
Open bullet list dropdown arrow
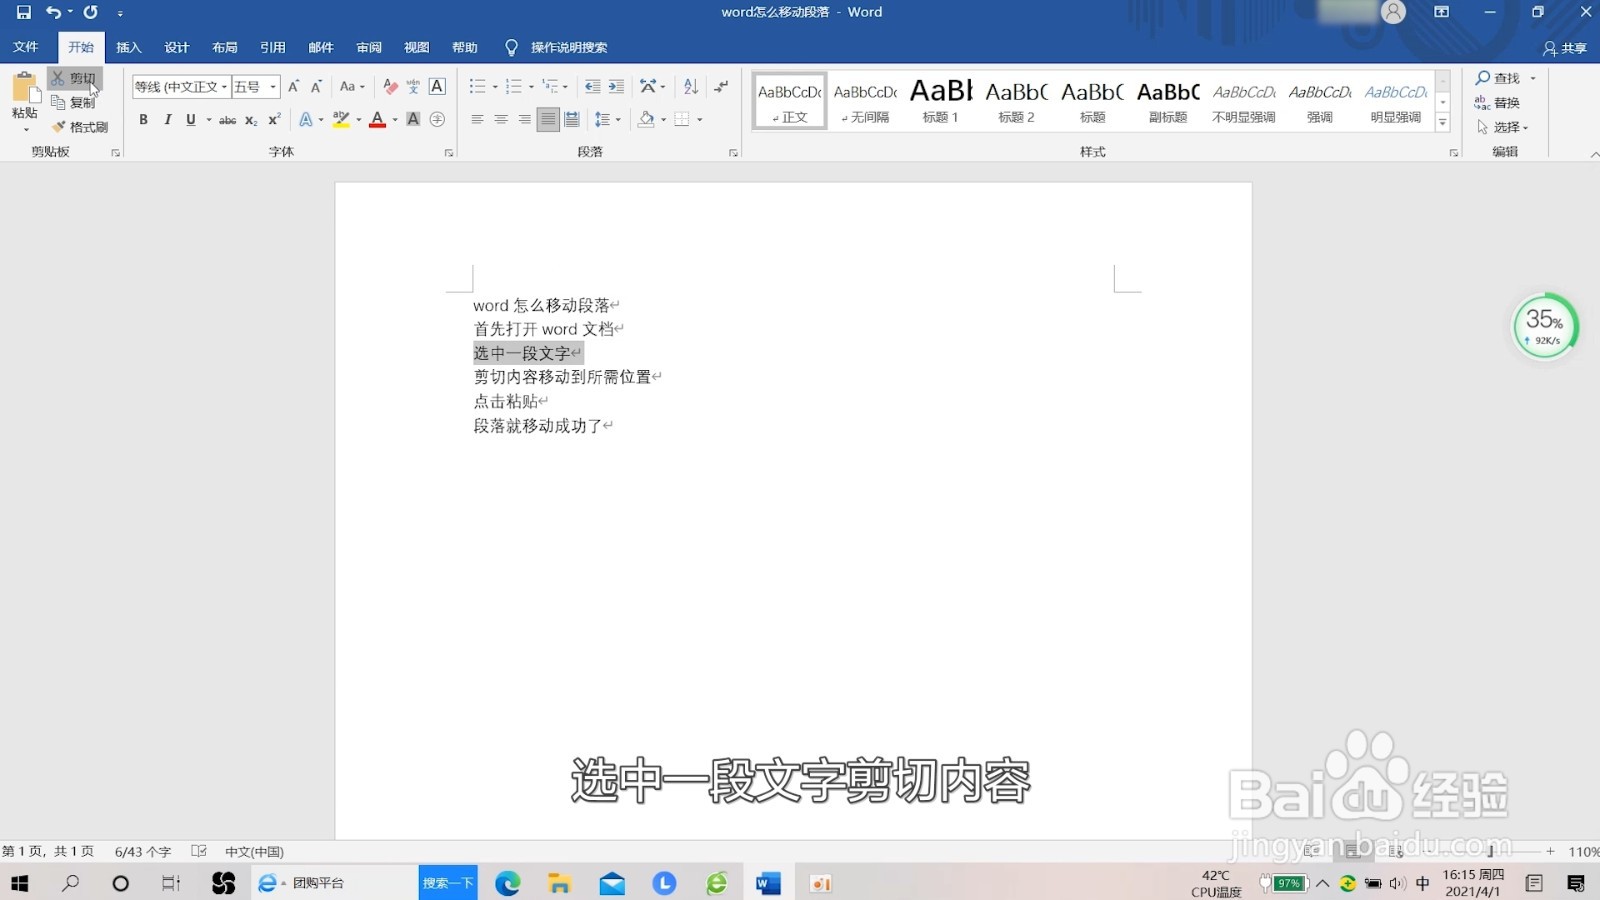pyautogui.click(x=495, y=87)
